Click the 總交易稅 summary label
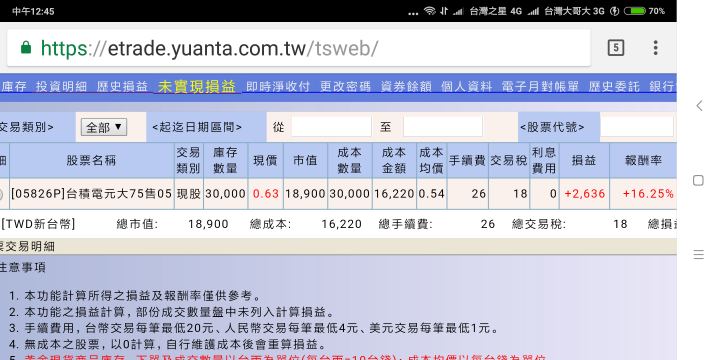Viewport: 720px width, 360px height. coord(539,224)
